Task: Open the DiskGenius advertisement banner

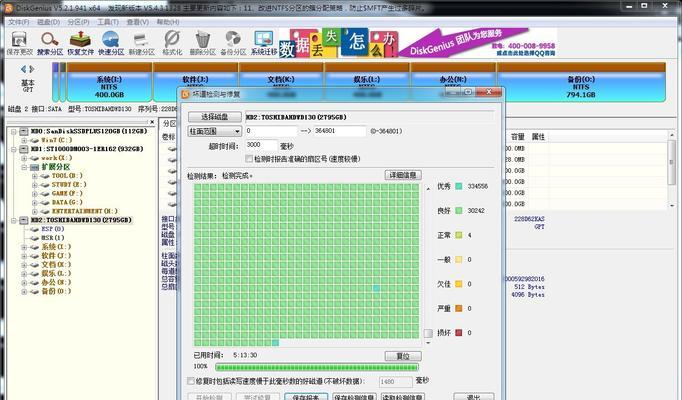Action: (418, 43)
